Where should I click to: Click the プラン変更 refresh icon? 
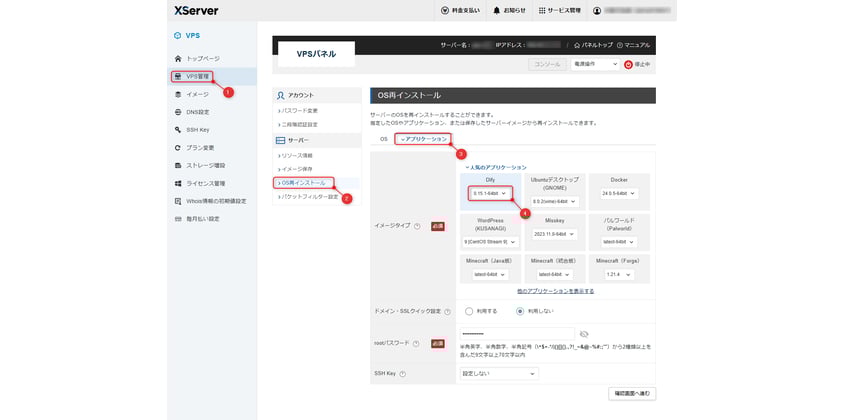coord(178,148)
